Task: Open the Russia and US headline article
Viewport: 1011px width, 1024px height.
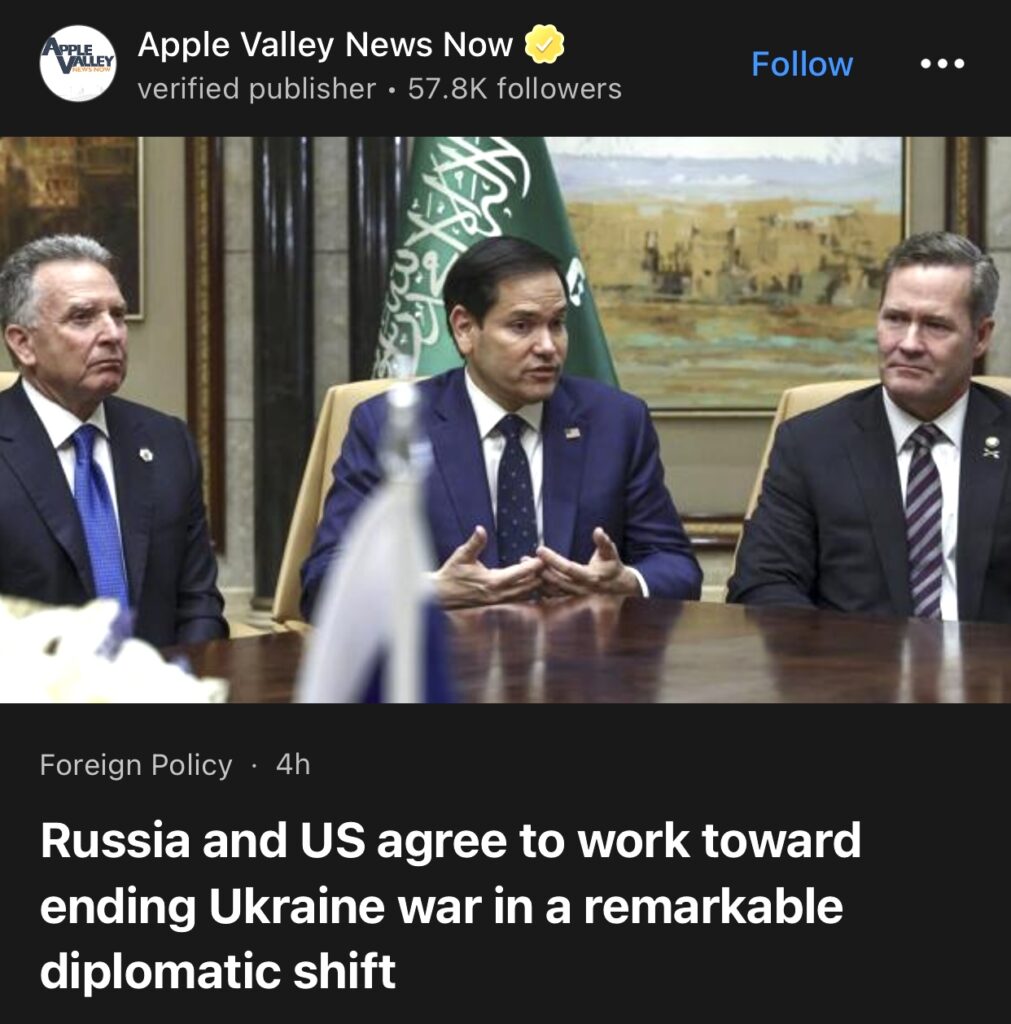Action: [x=451, y=905]
